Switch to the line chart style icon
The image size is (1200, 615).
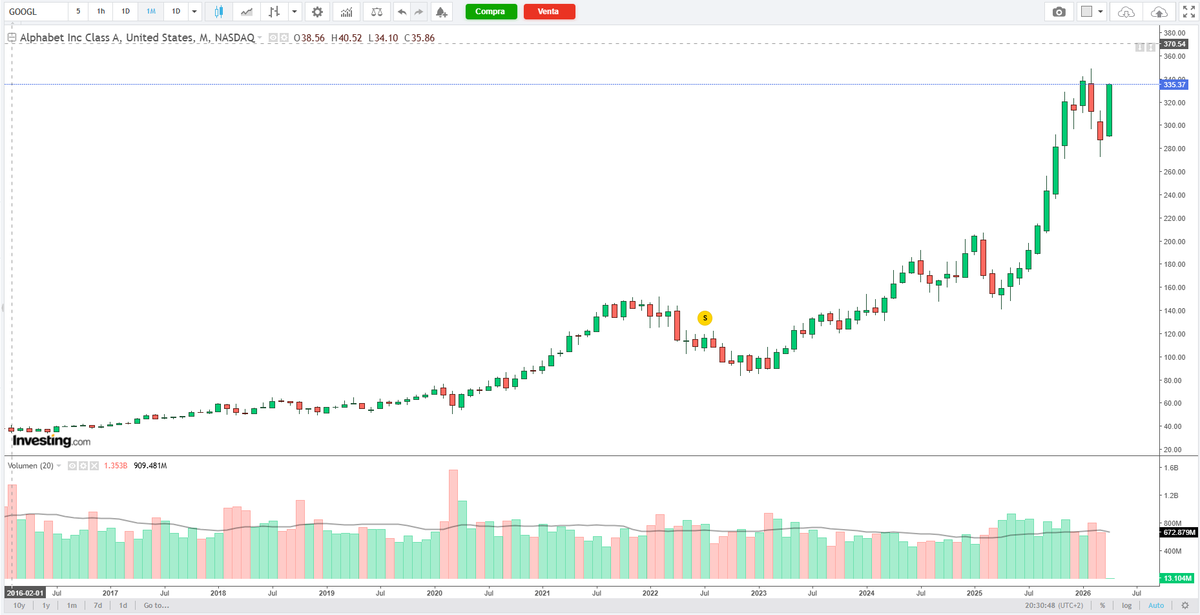246,12
